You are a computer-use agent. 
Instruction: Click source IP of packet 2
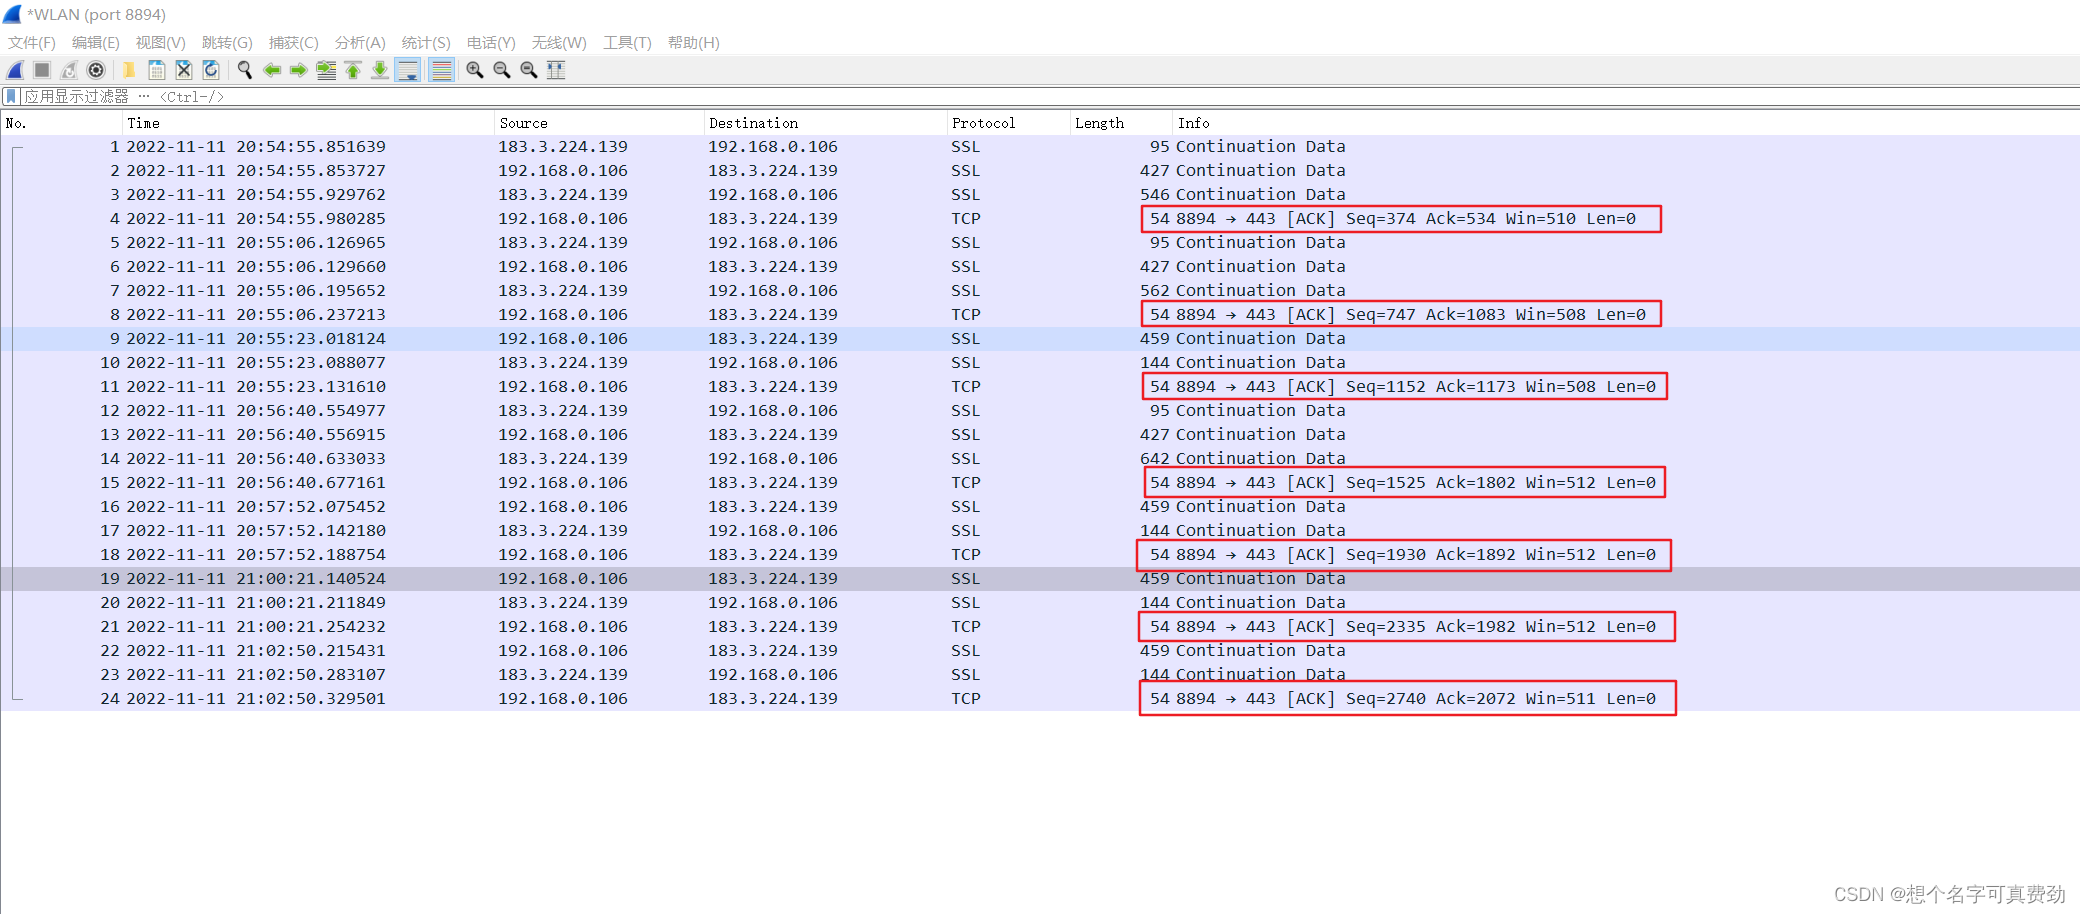click(563, 171)
